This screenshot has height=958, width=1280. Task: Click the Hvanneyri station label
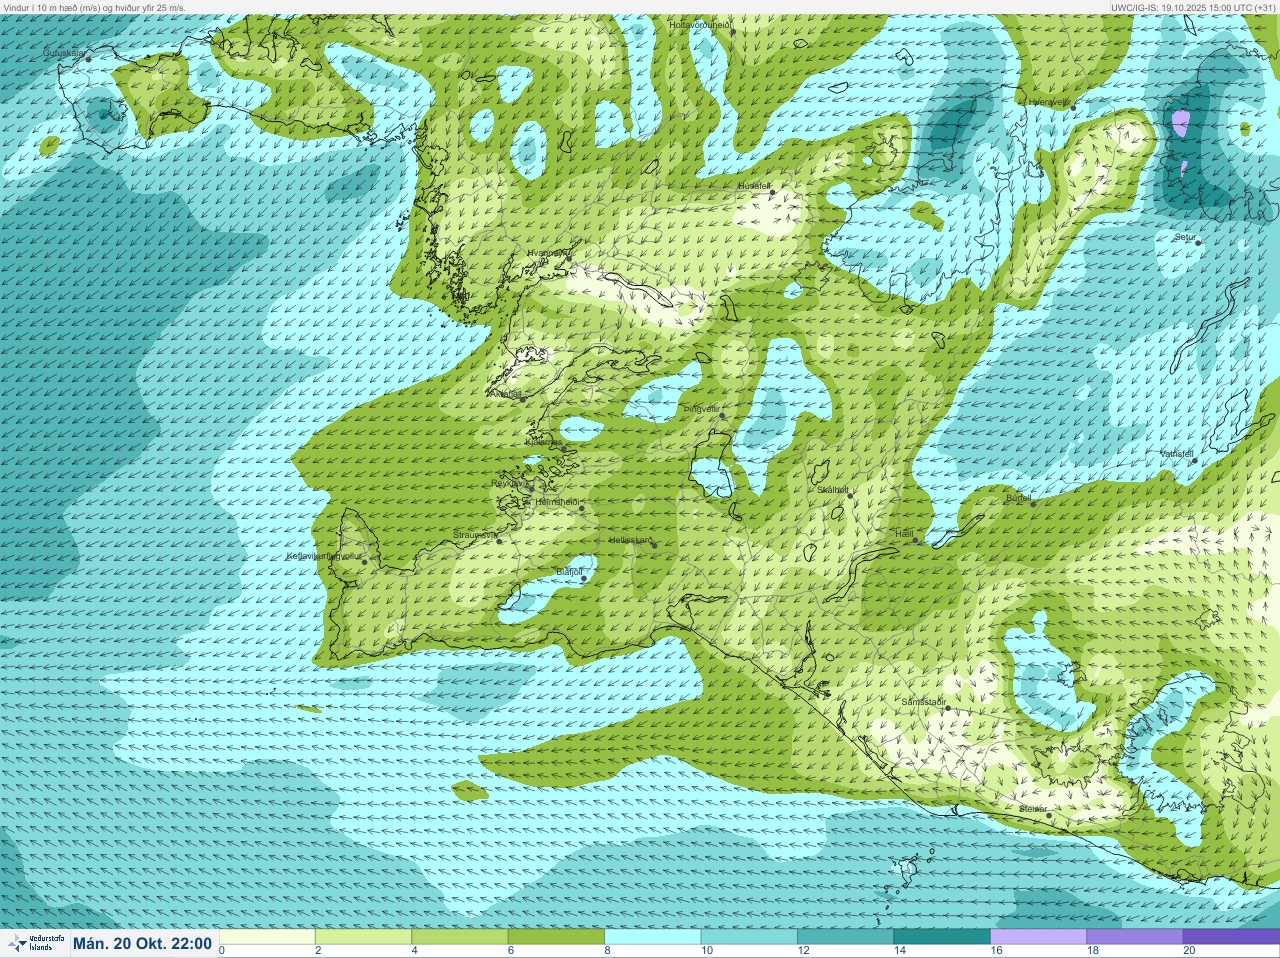click(x=548, y=254)
